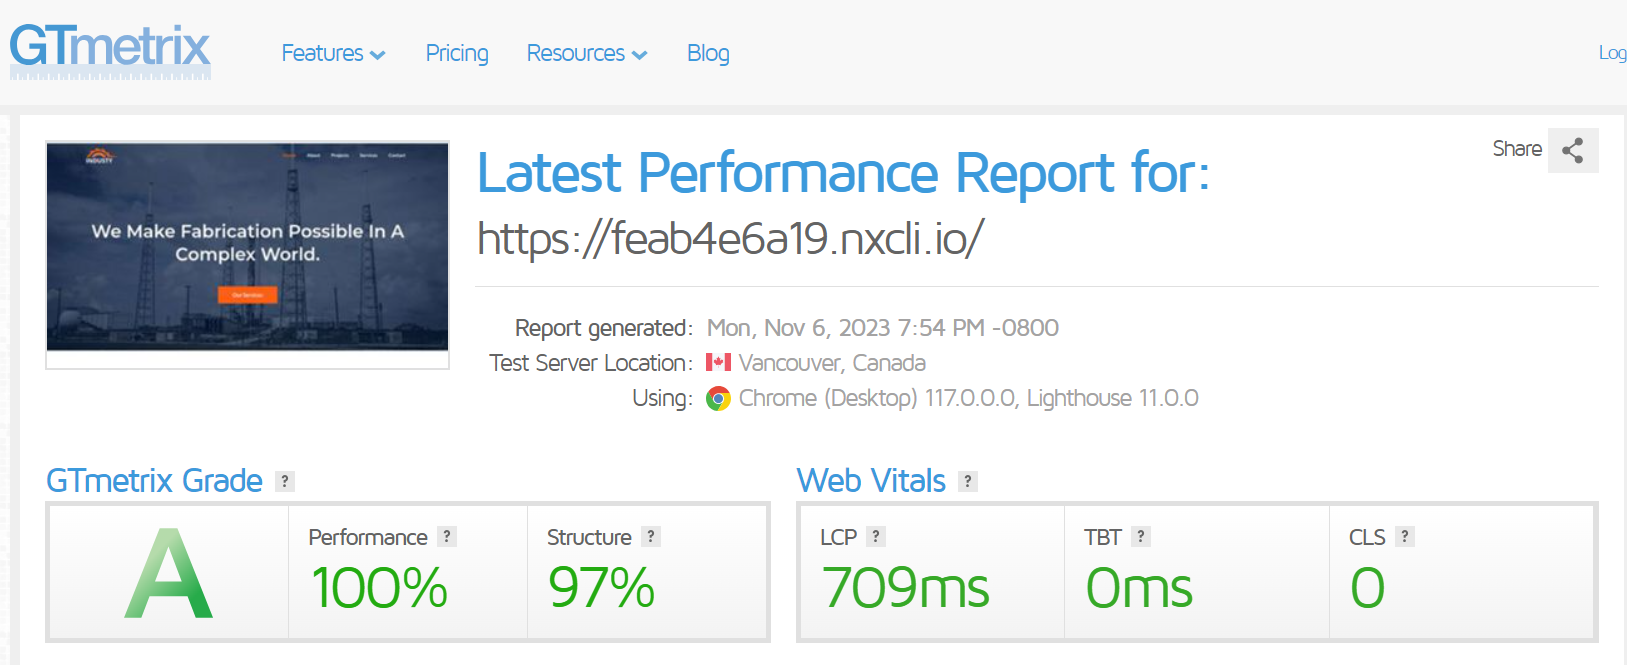Click the website screenshot thumbnail
Screen dimensions: 1627x665
click(247, 247)
